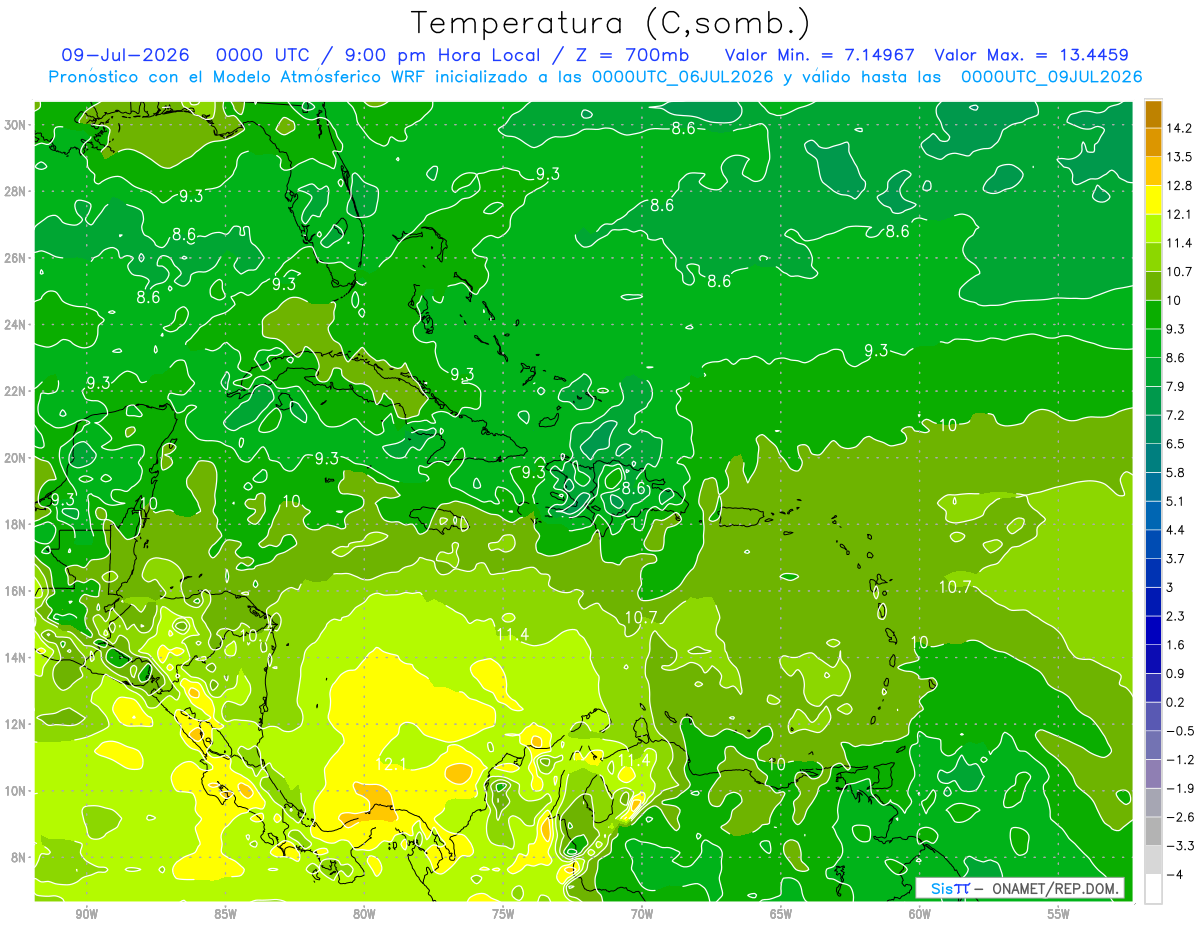The image size is (1200, 927).
Task: Click the '-3.3' colorbar scale value
Action: click(x=1180, y=846)
